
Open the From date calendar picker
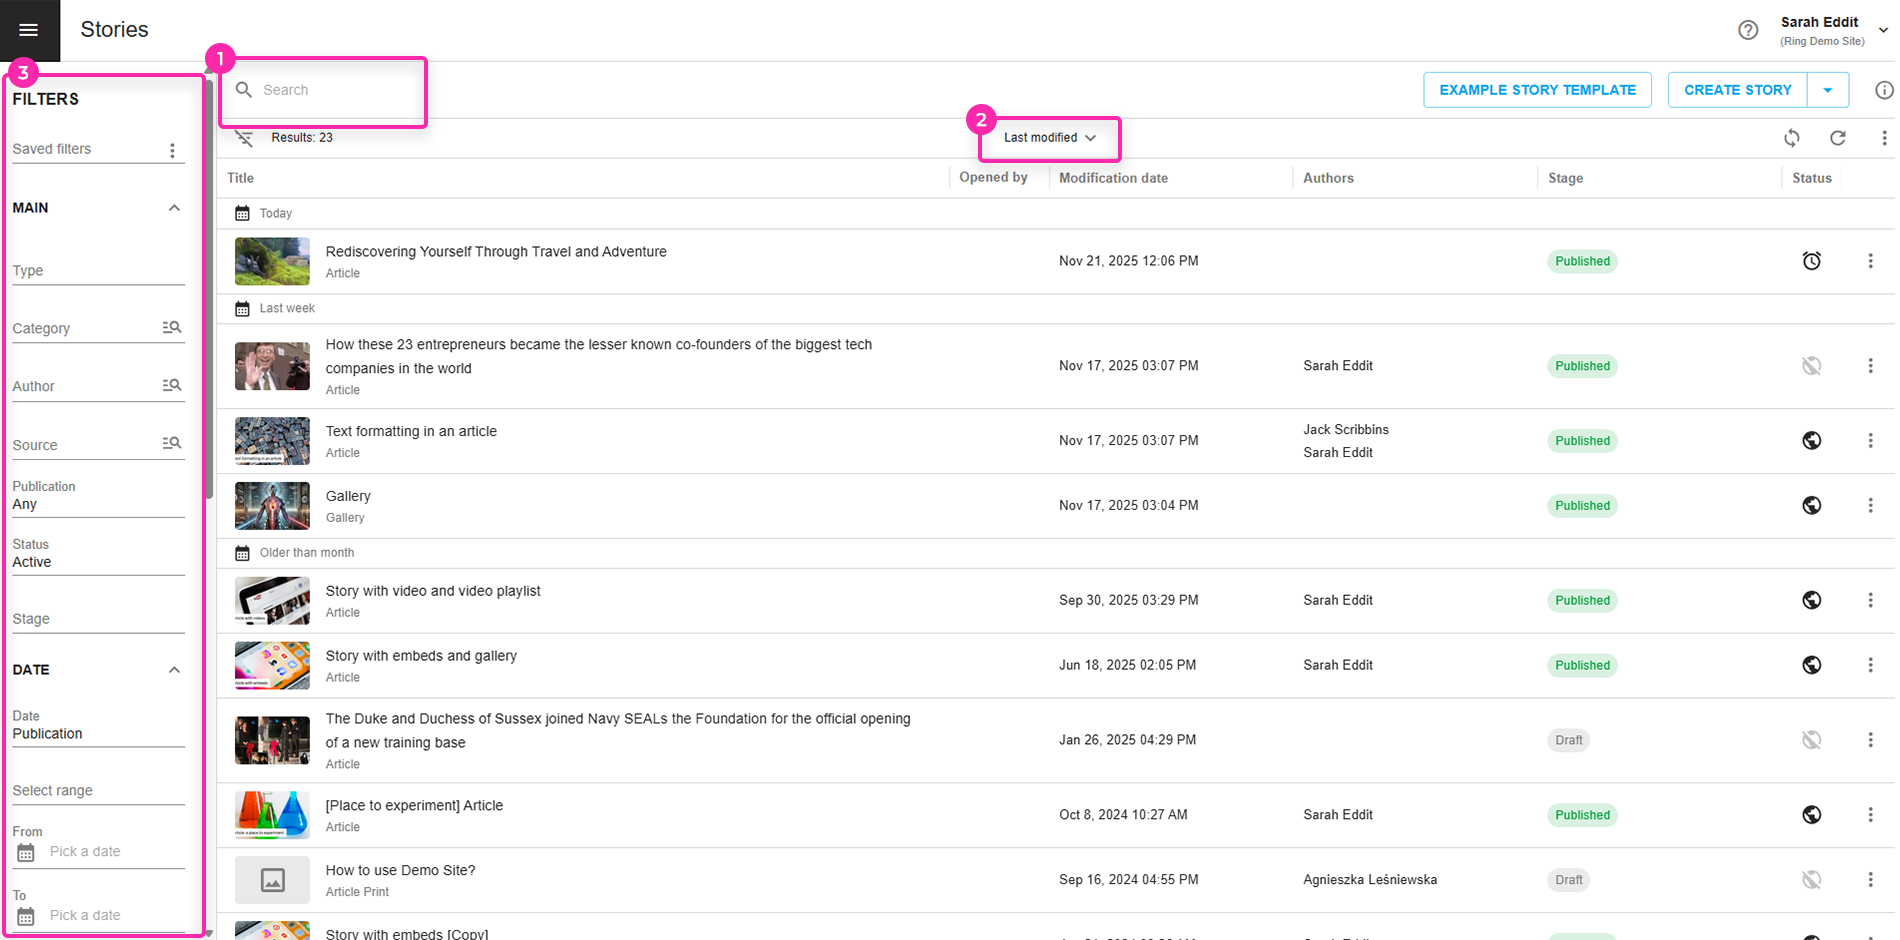coord(26,852)
